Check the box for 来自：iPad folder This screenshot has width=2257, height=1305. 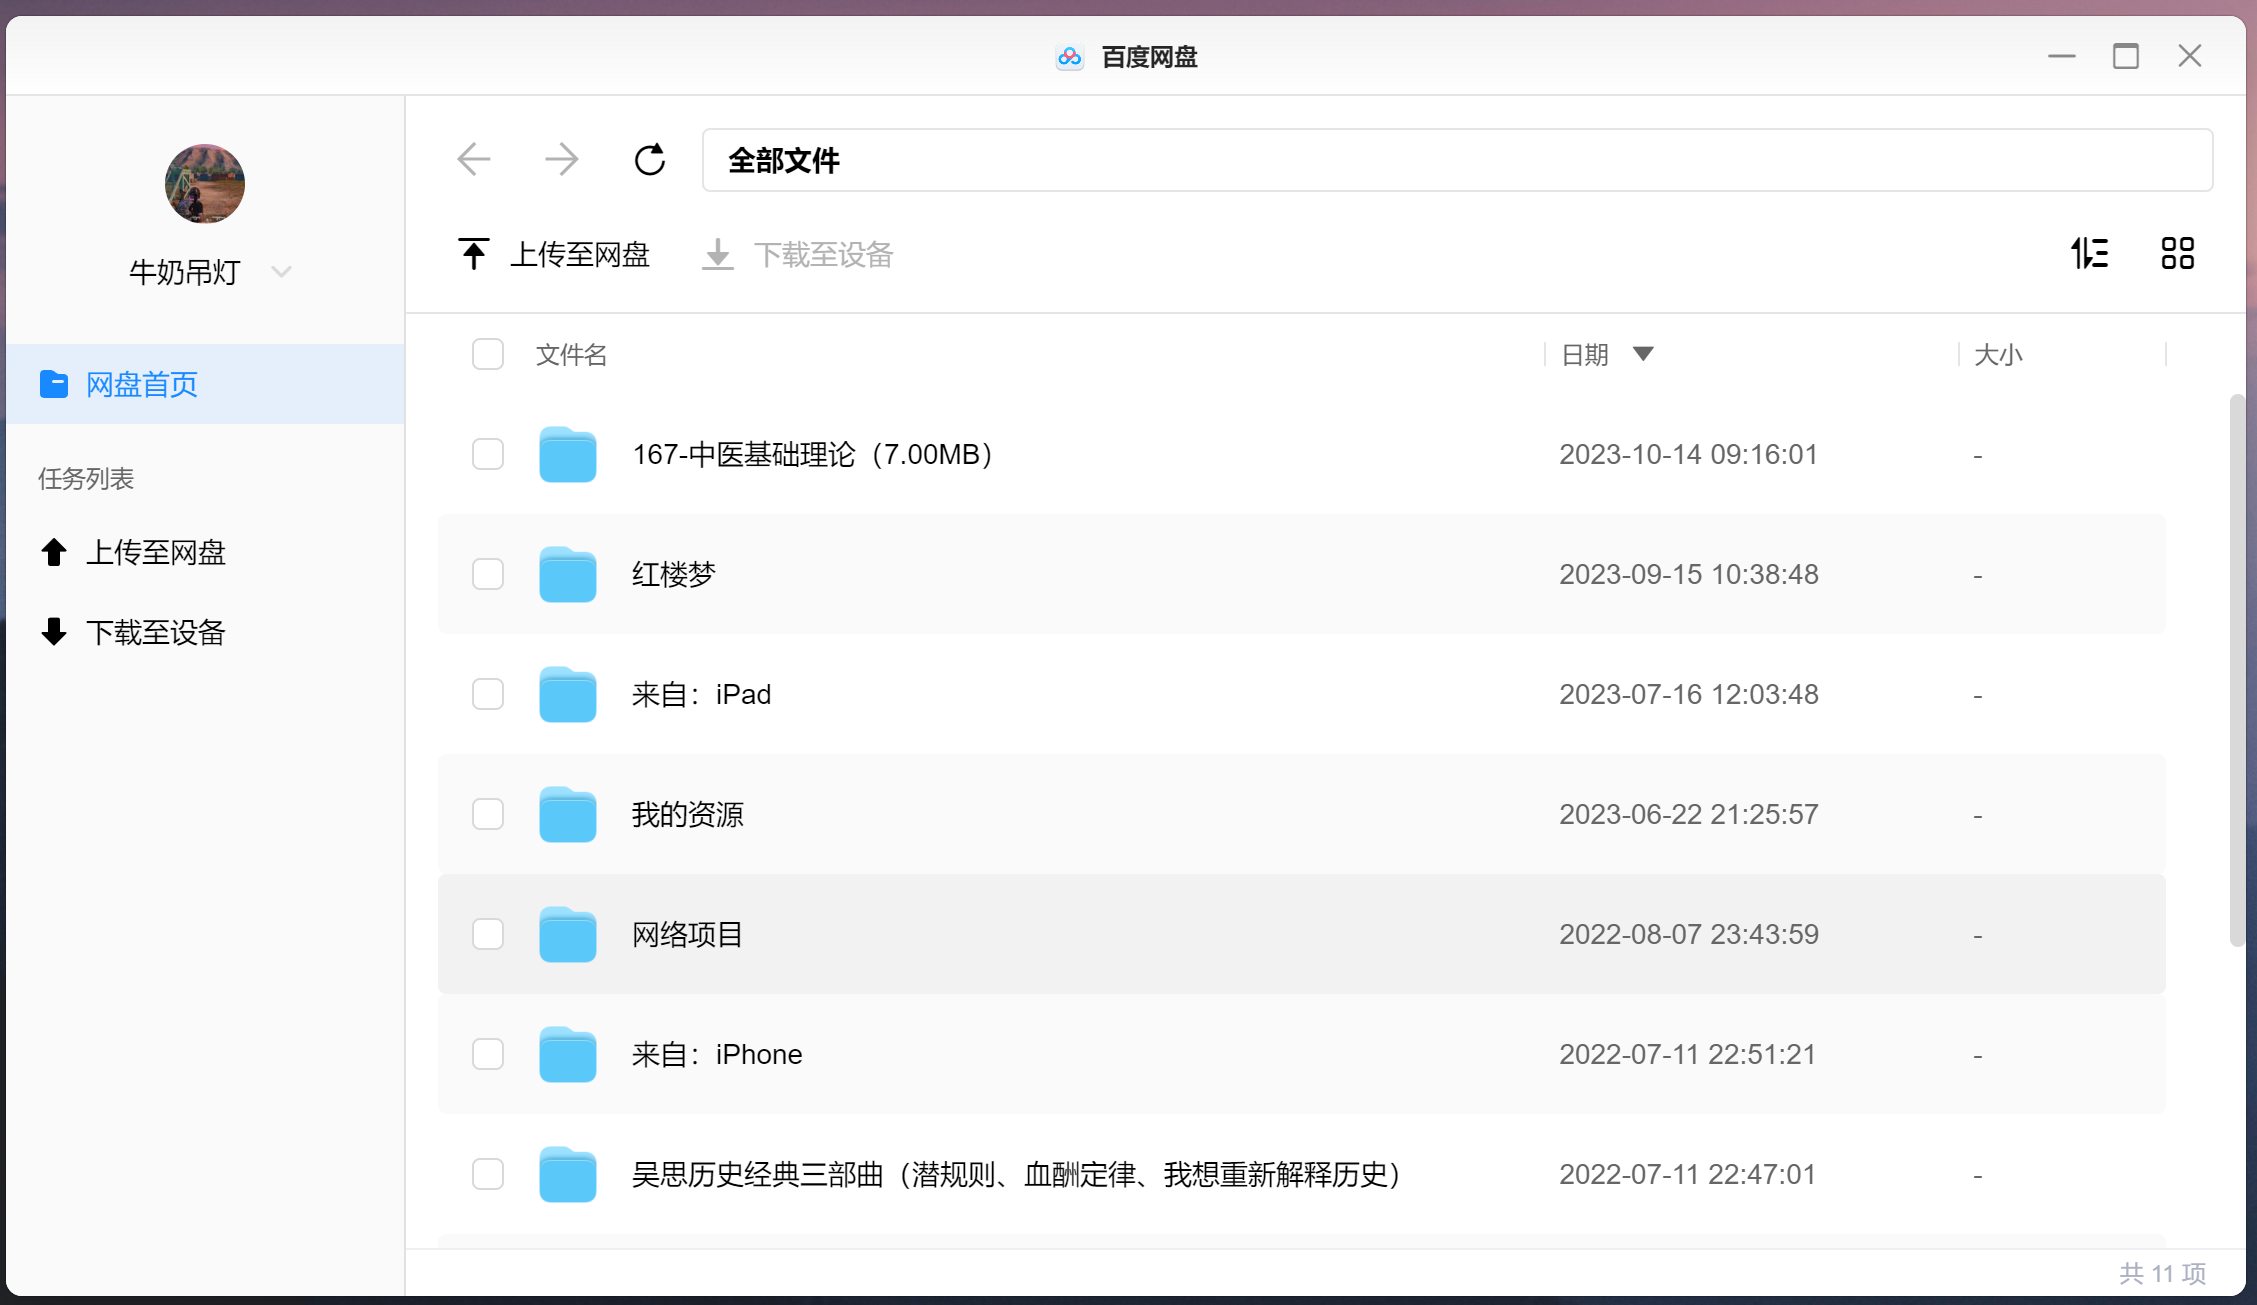click(488, 694)
